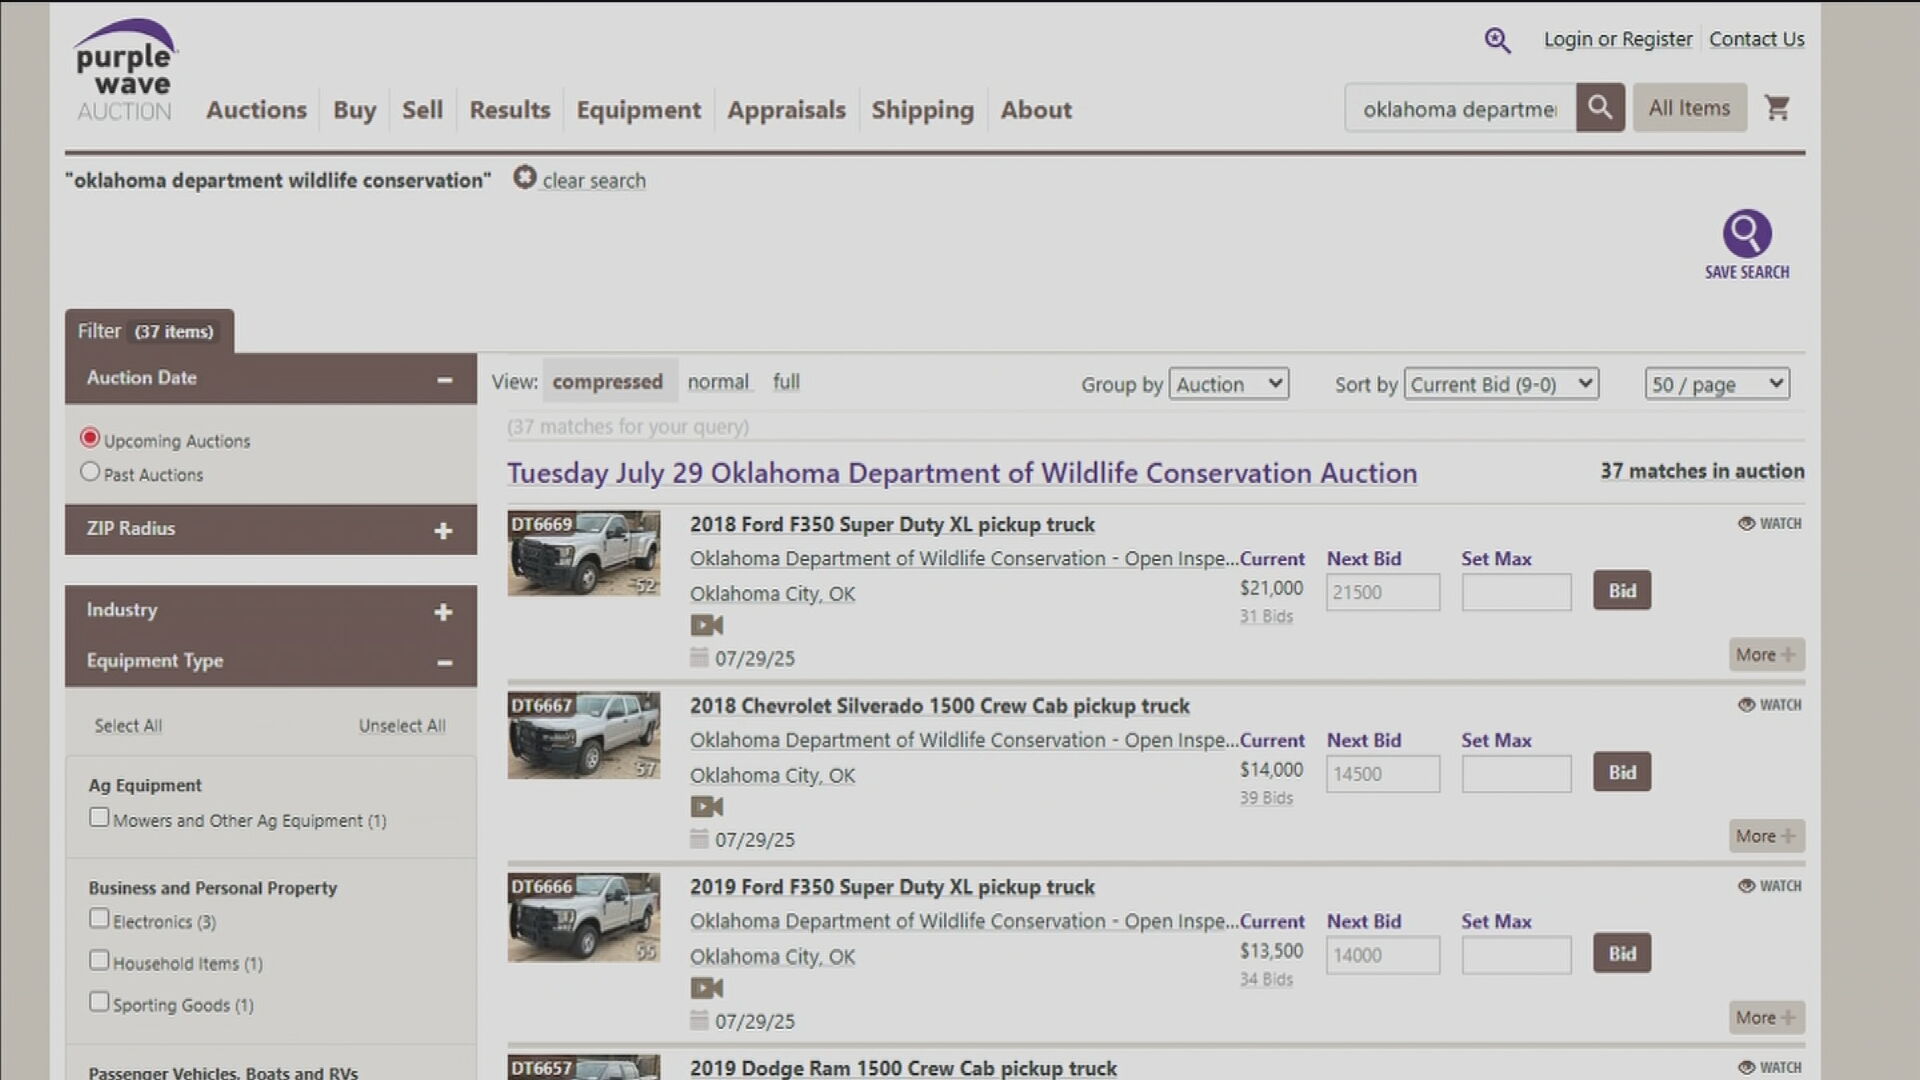Click the All Items button
The height and width of the screenshot is (1080, 1920).
click(x=1690, y=108)
